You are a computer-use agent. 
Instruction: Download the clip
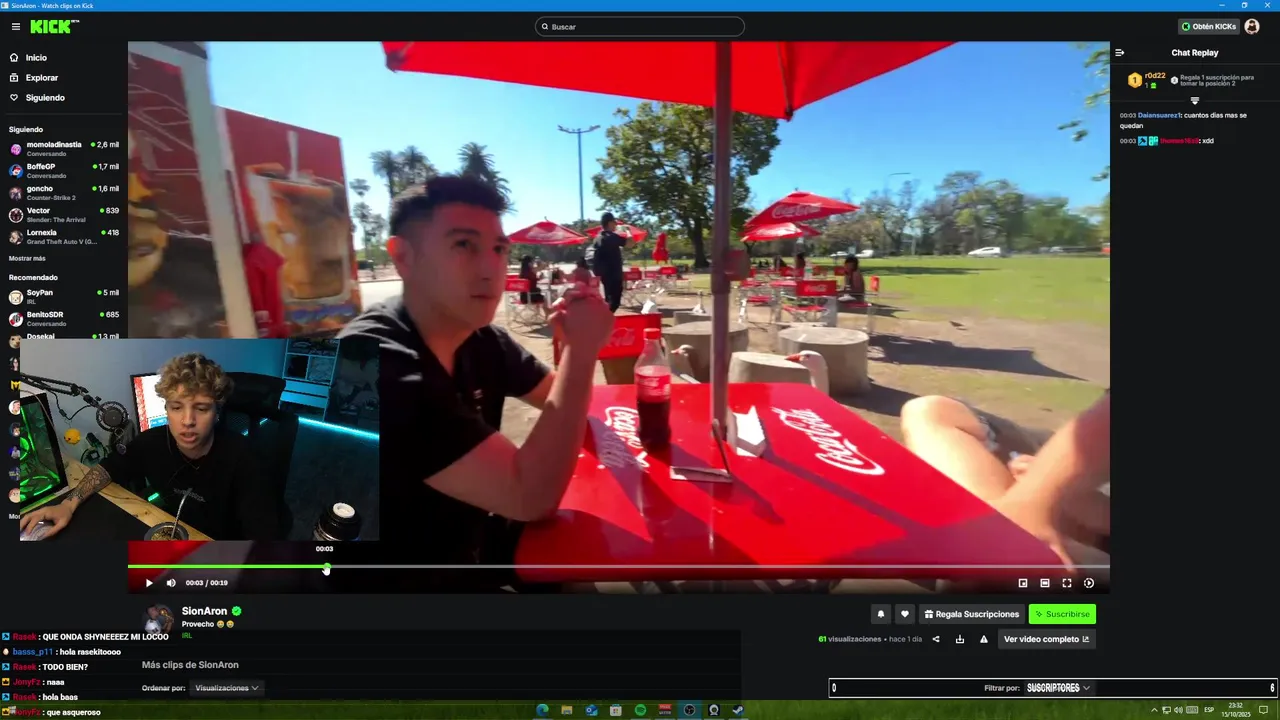pos(960,639)
